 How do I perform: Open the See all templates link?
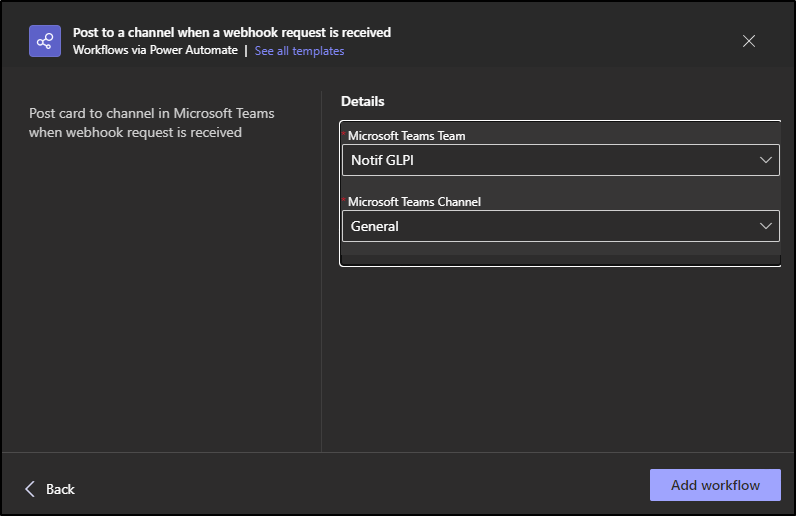[x=299, y=51]
